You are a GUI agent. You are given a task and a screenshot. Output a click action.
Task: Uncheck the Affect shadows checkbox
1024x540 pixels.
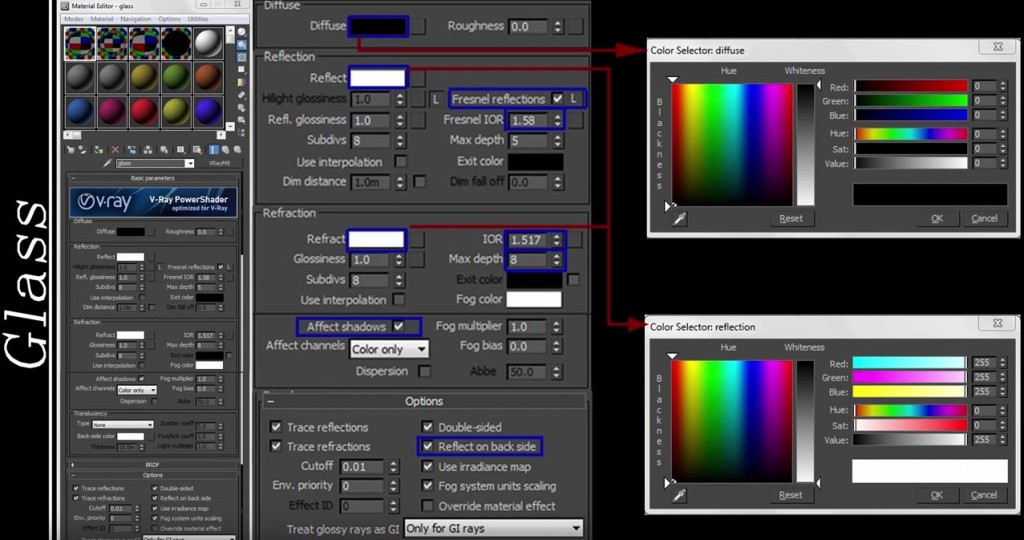[399, 326]
